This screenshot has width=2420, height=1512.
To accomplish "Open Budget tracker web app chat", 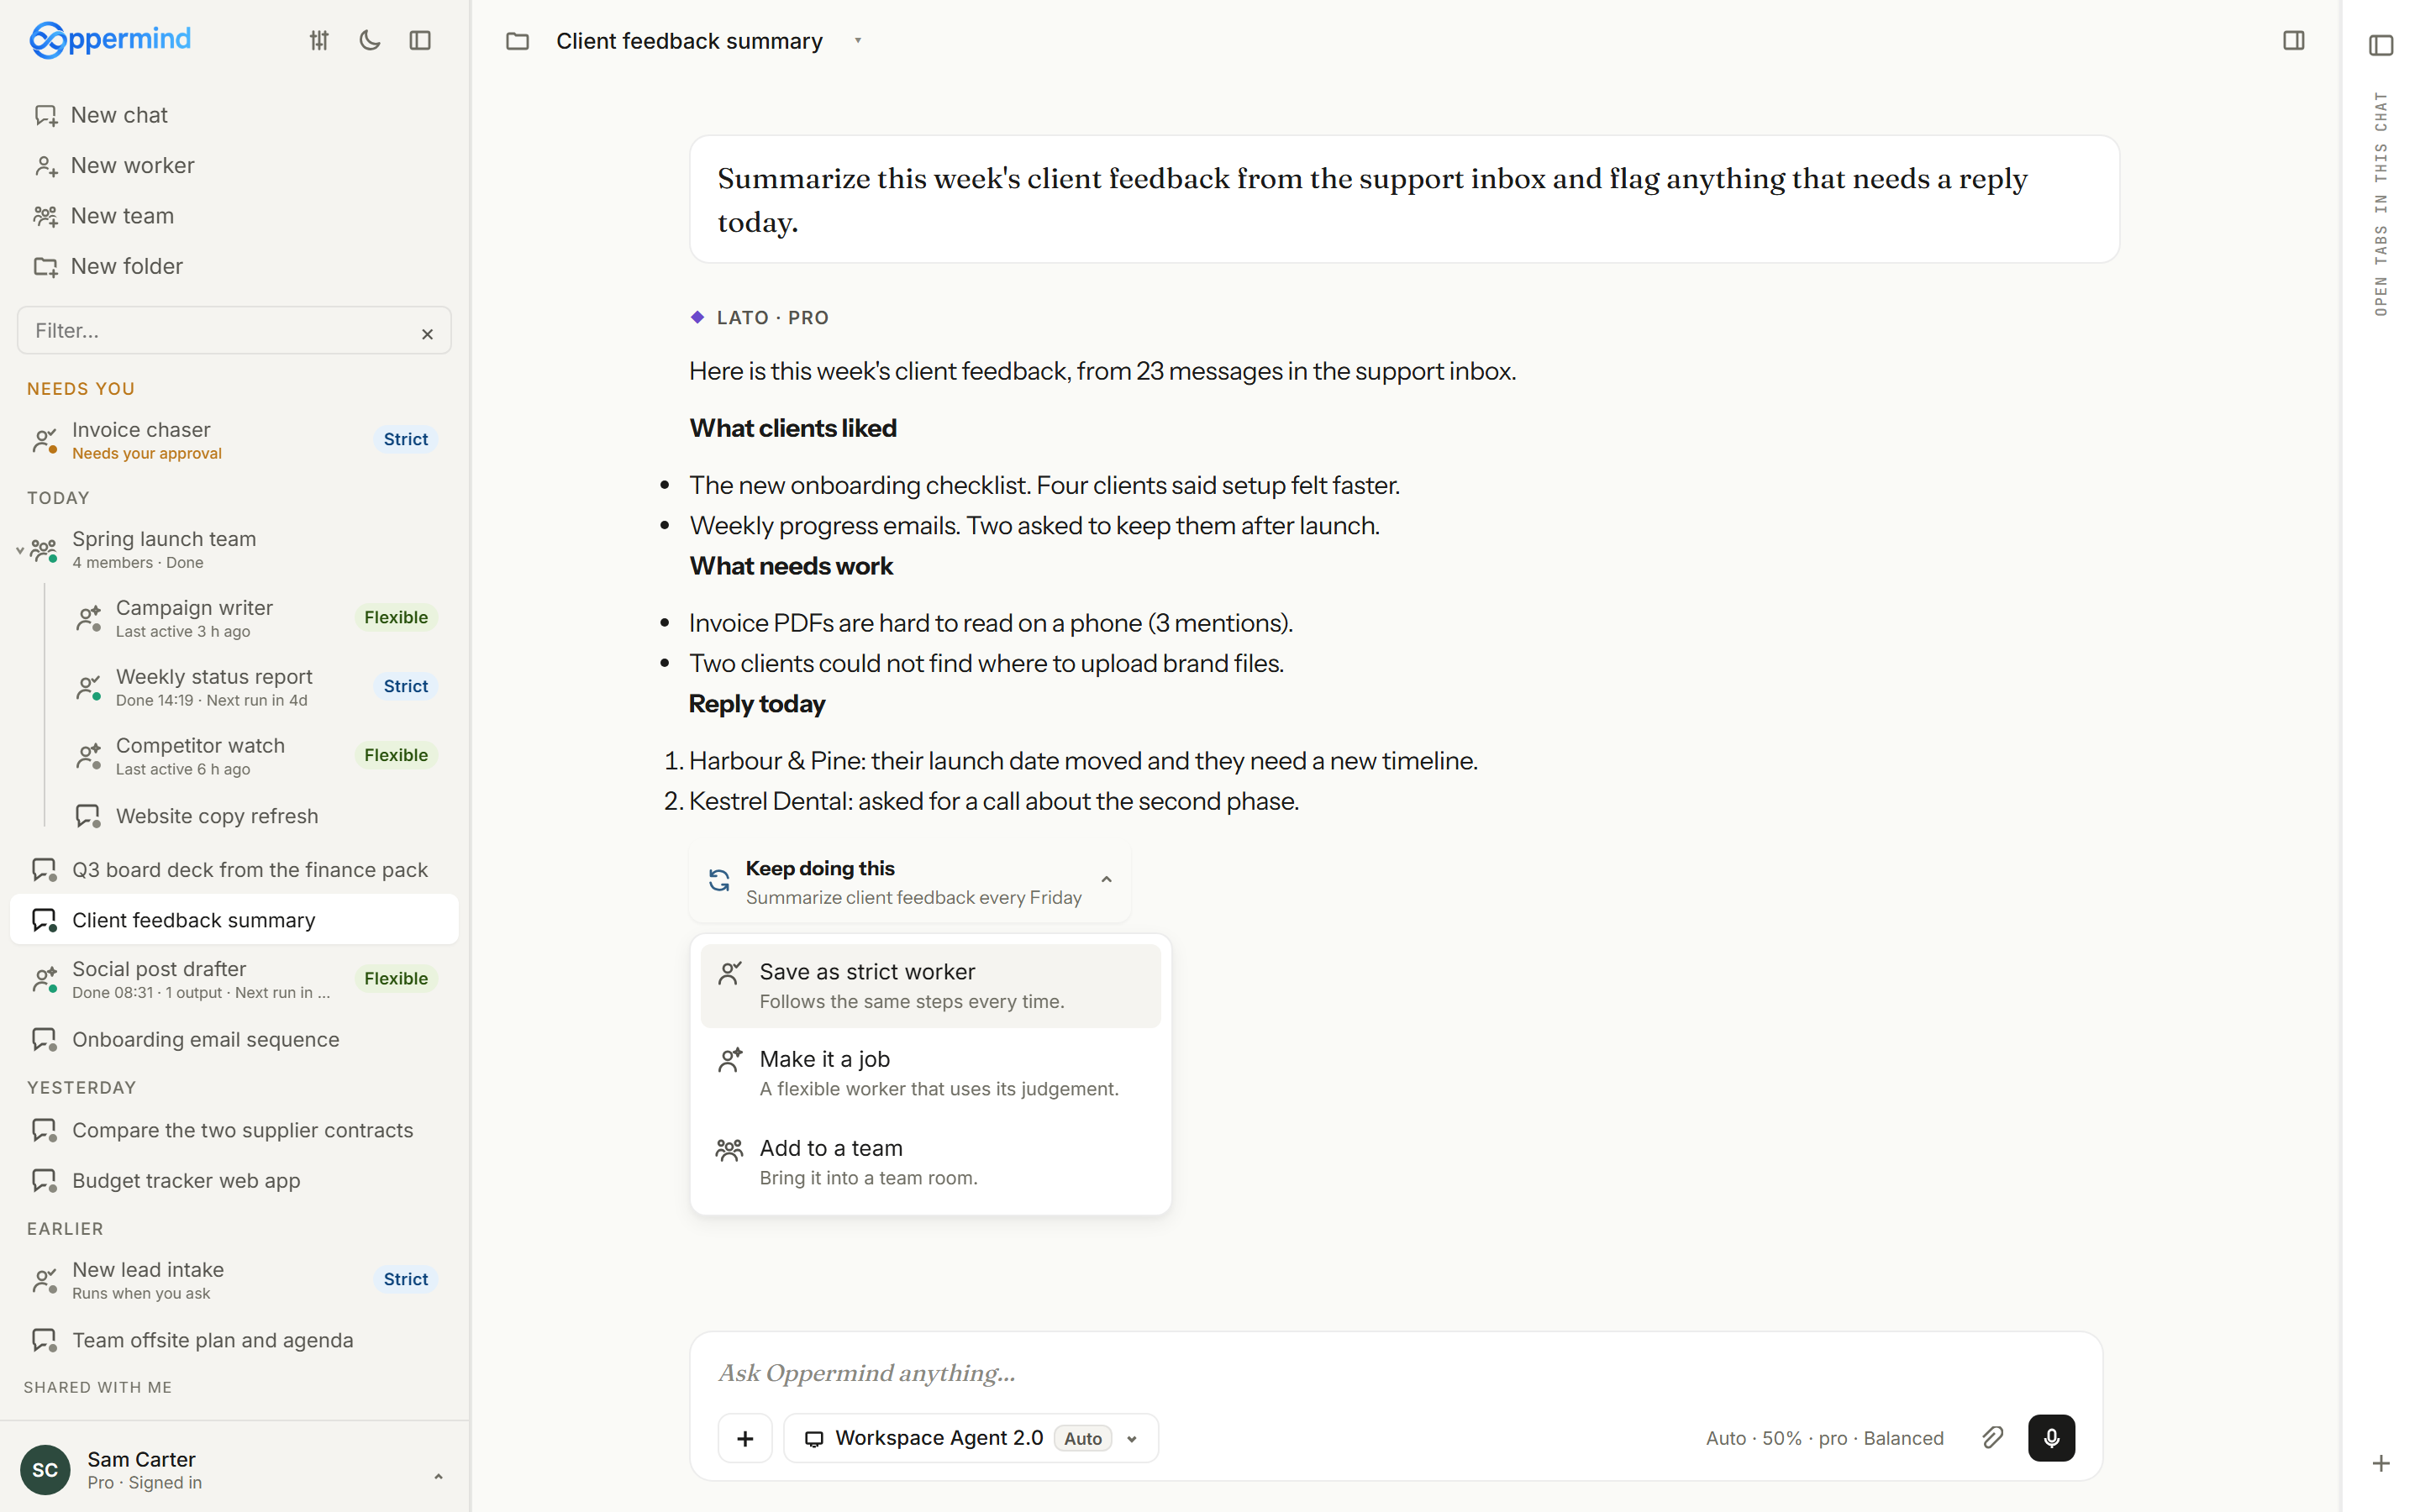I will 234,1180.
